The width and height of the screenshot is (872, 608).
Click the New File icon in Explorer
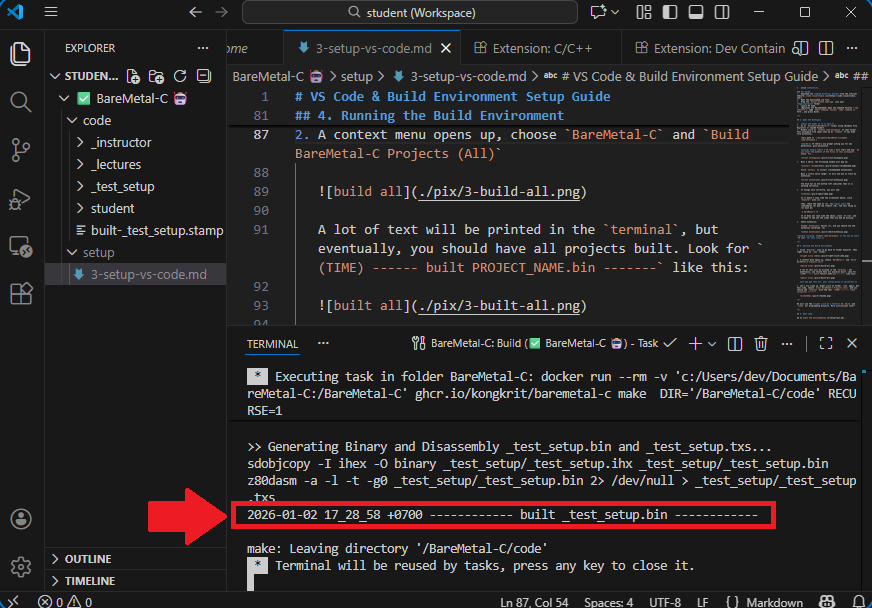tap(133, 76)
